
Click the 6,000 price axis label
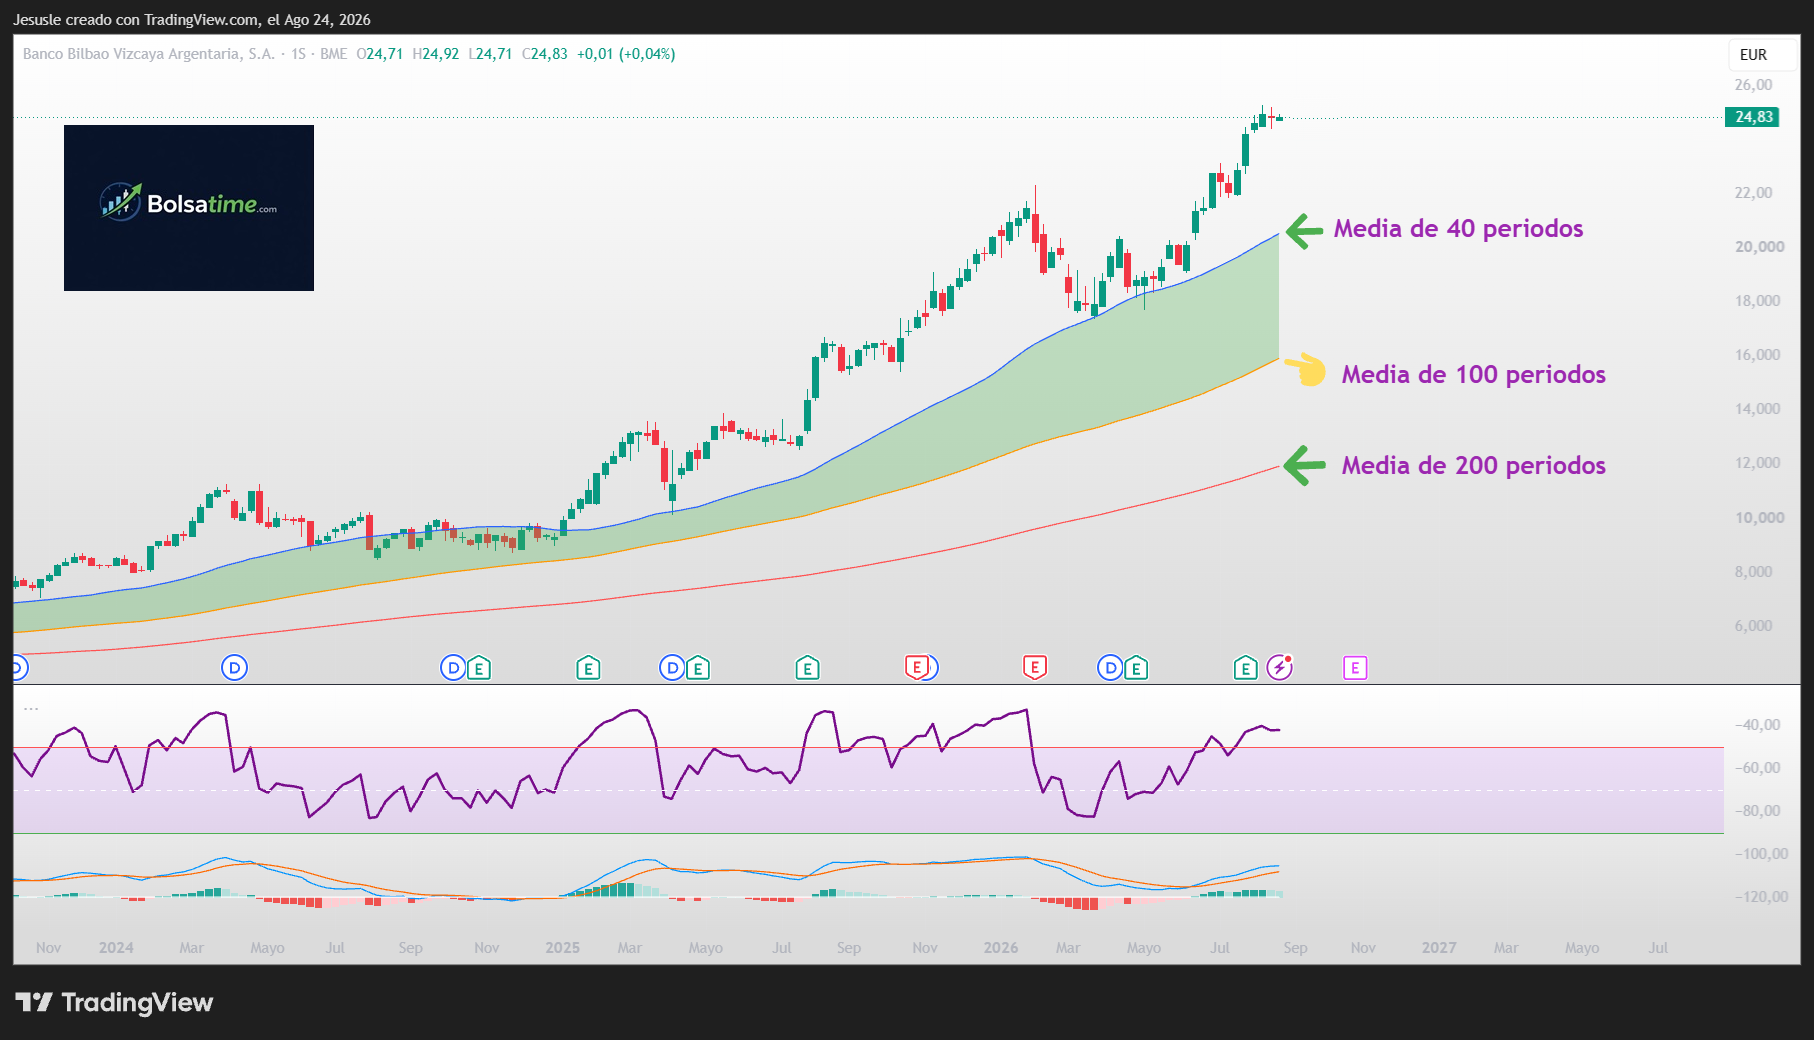tap(1753, 626)
